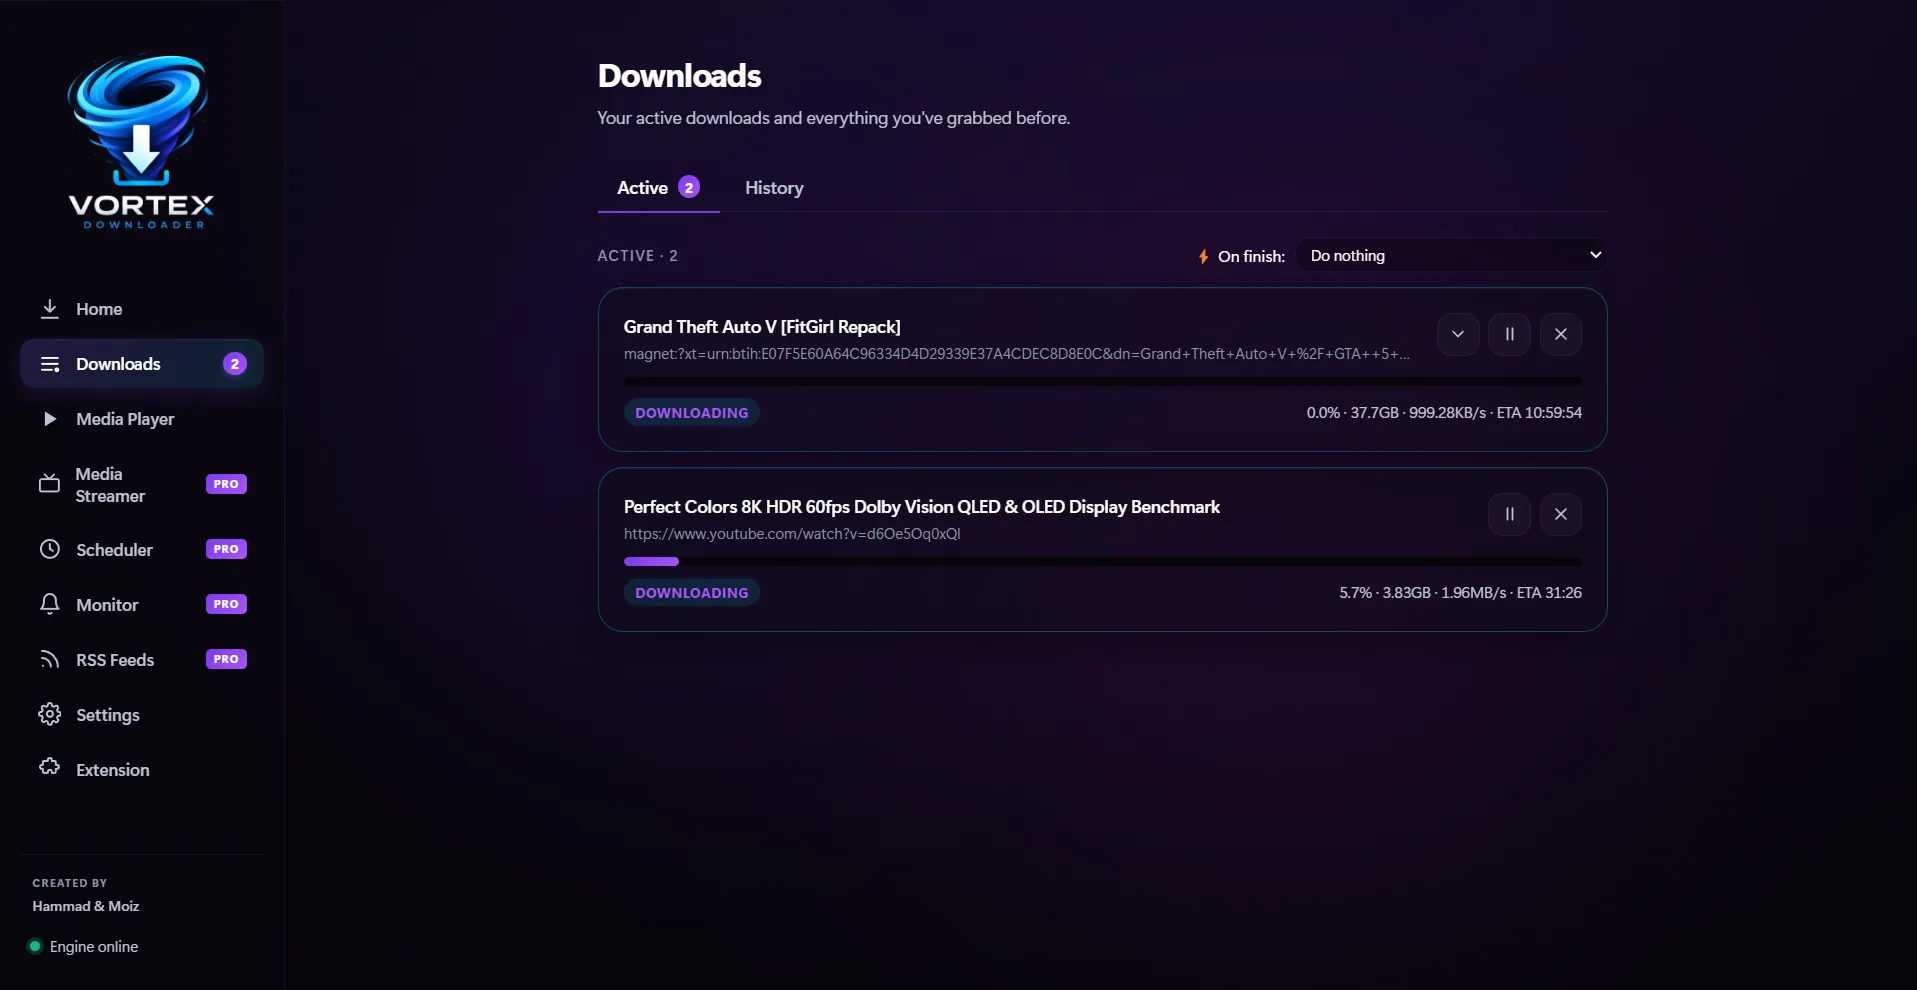Click the ACTIVE · 2 section label

pyautogui.click(x=637, y=256)
